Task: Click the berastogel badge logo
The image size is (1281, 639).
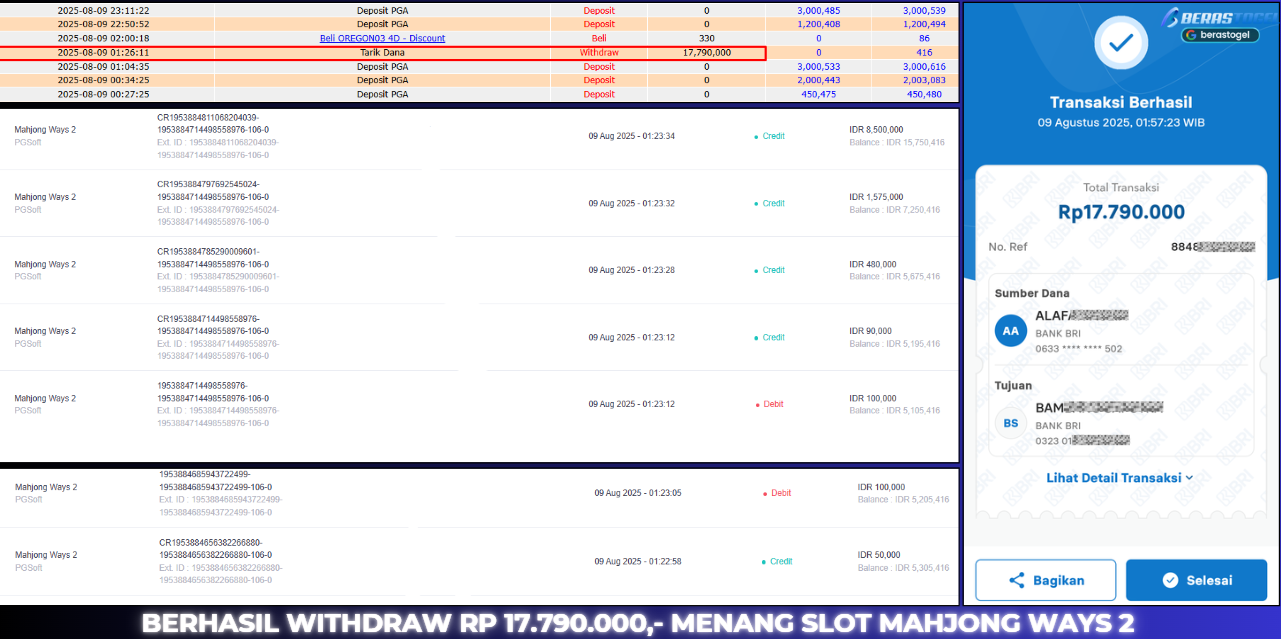Action: [1219, 34]
